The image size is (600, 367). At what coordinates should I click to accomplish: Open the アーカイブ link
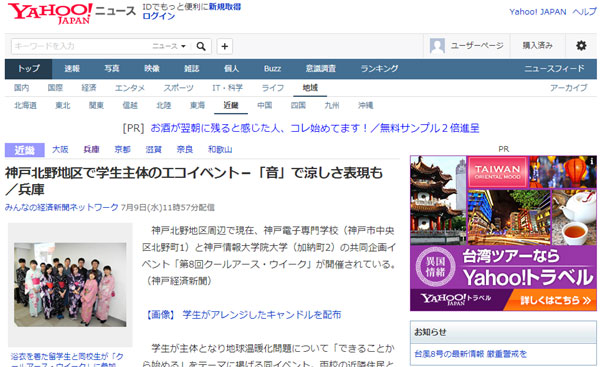click(568, 88)
